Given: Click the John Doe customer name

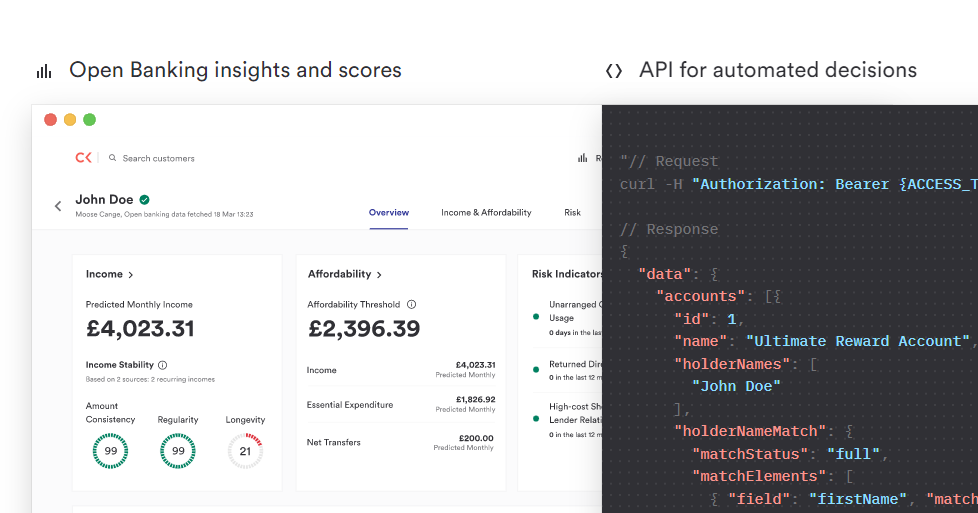Looking at the screenshot, I should [x=104, y=200].
